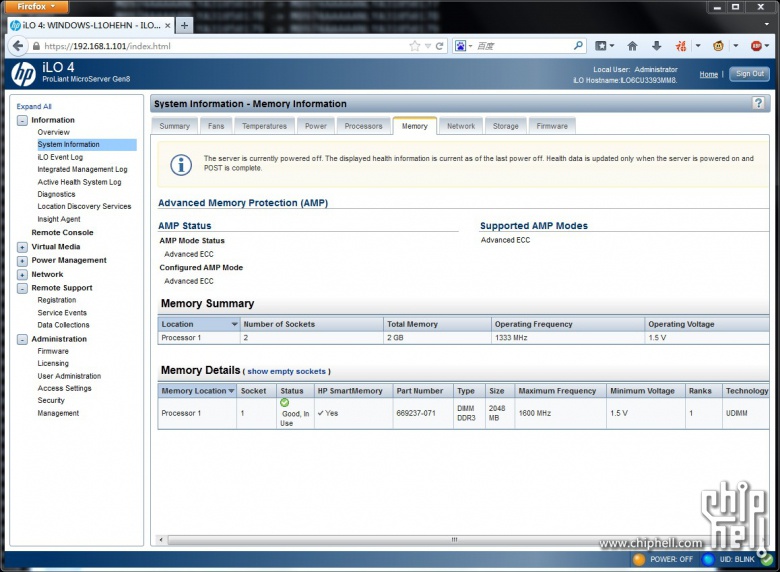Switch to the Processors tab
Viewport: 780px width, 572px height.
[363, 126]
